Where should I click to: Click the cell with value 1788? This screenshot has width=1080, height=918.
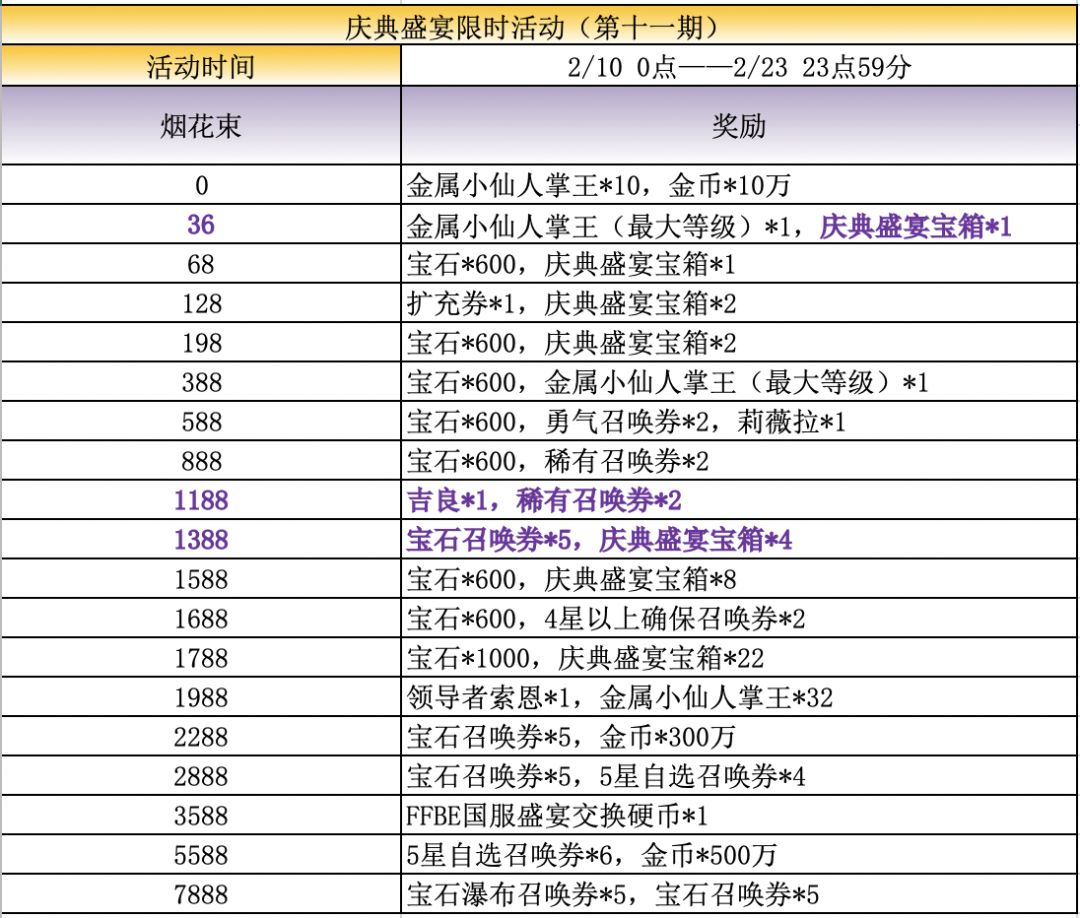(200, 658)
